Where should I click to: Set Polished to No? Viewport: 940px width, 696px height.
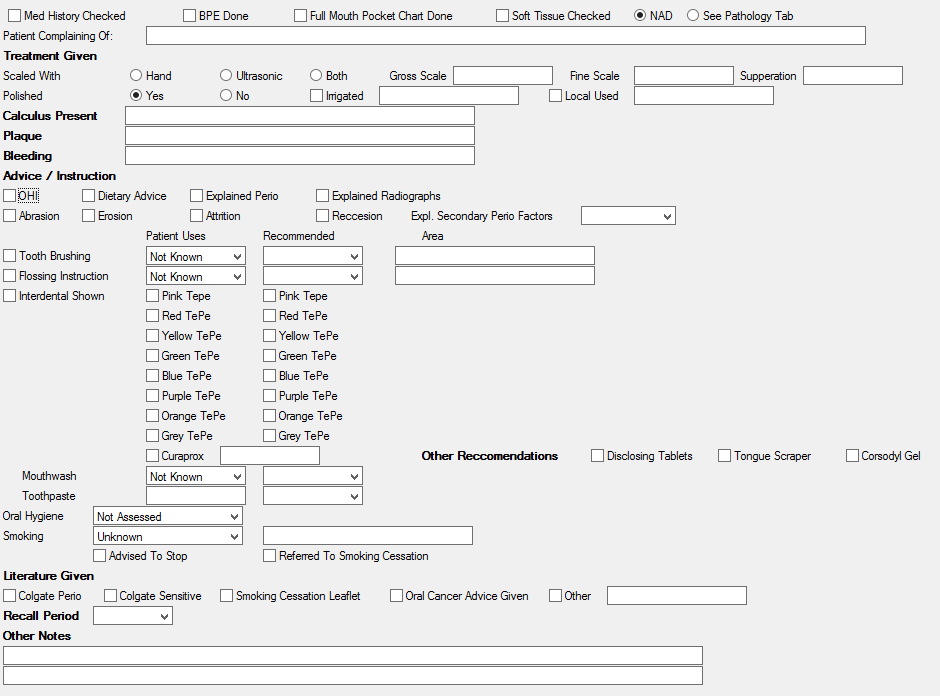226,95
